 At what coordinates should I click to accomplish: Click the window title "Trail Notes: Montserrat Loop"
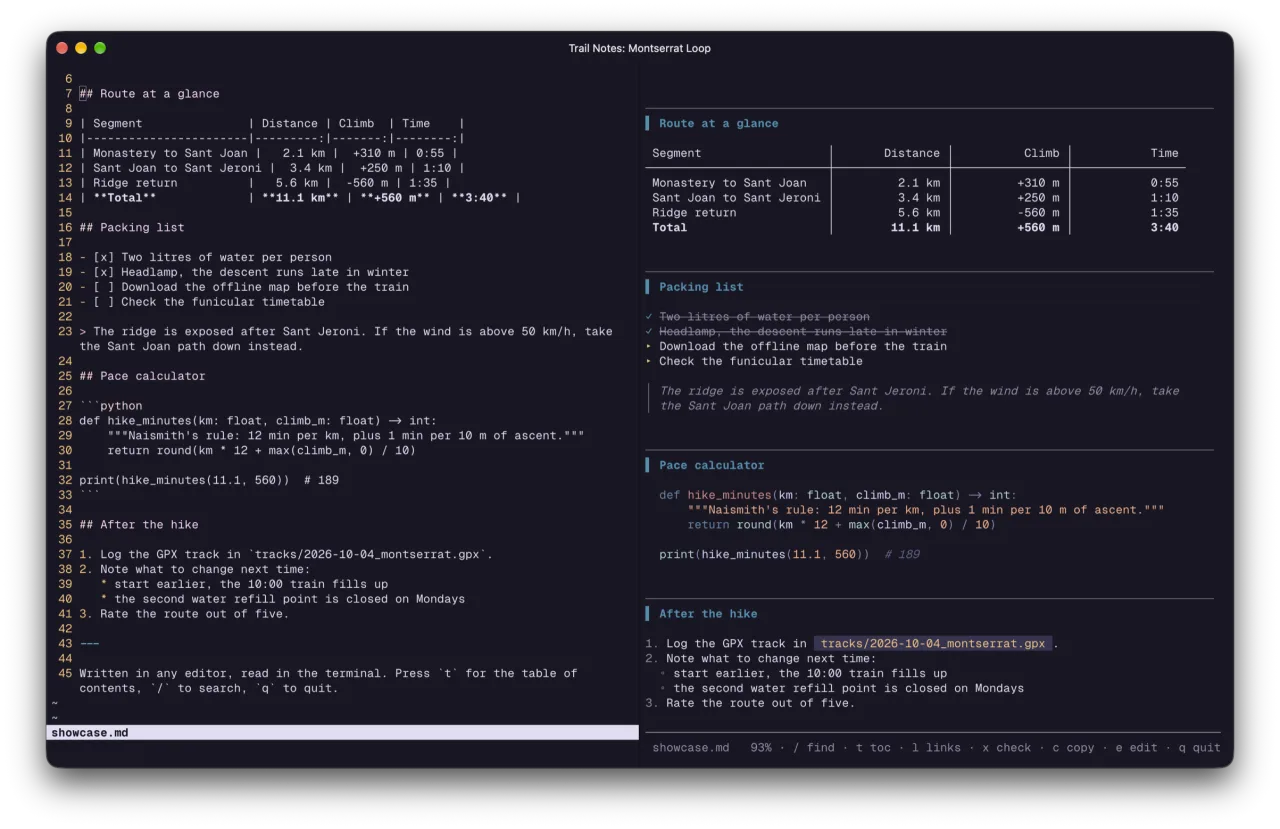pos(640,48)
